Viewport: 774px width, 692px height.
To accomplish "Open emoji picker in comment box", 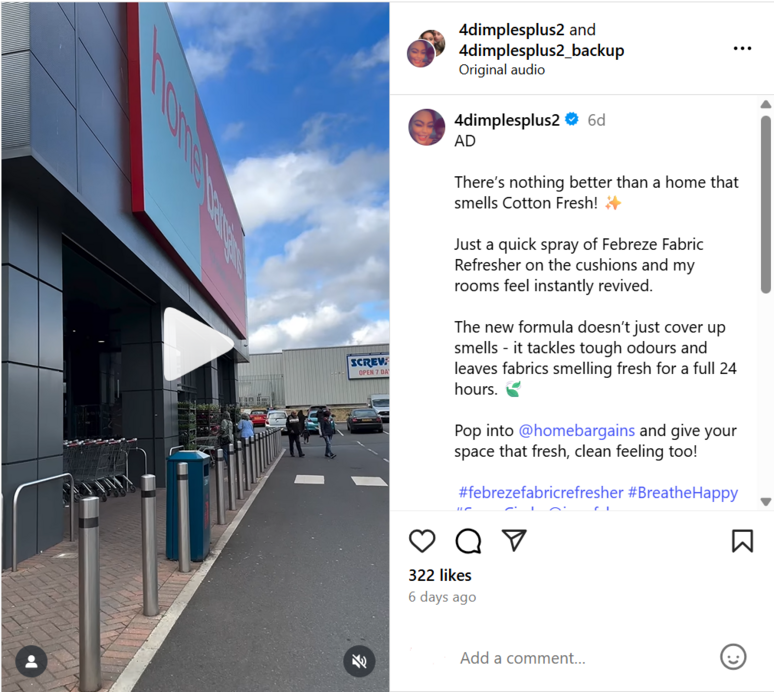I will [x=733, y=657].
